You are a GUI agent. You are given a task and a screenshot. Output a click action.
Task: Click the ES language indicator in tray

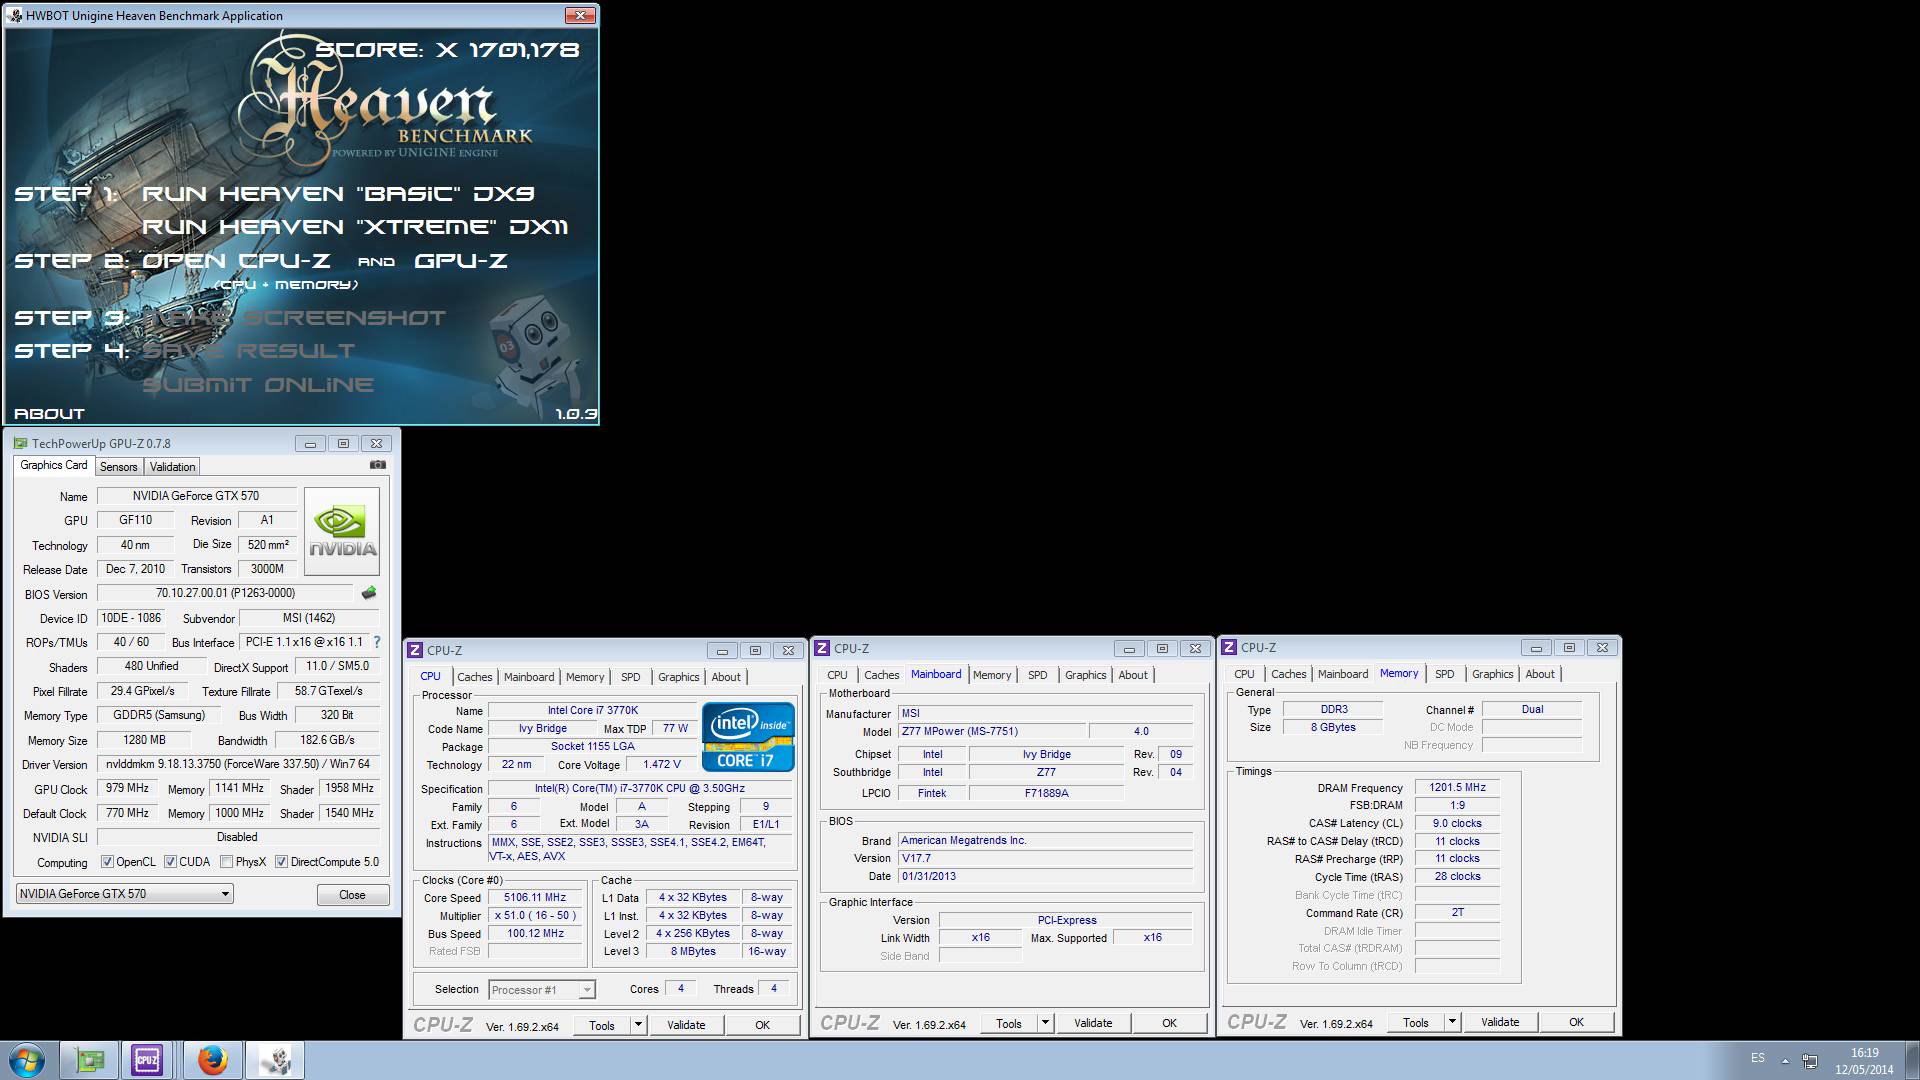coord(1758,1058)
